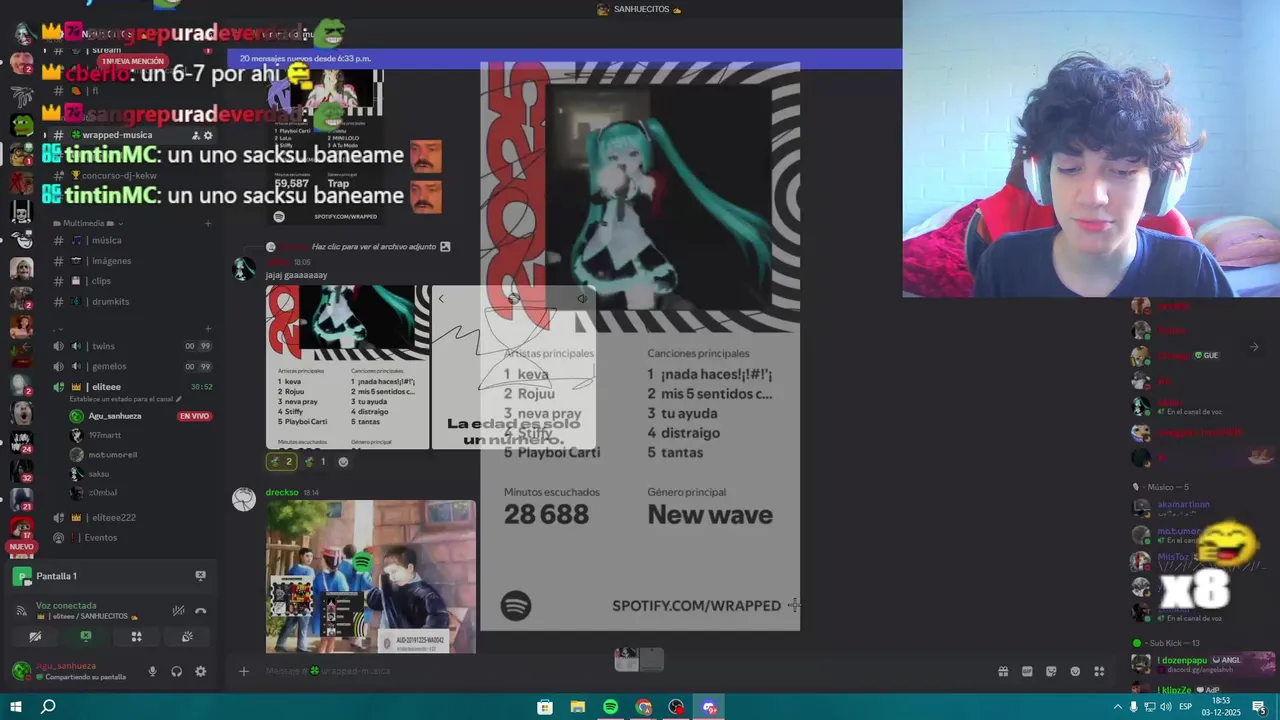Open dreckso's user profile name
The height and width of the screenshot is (720, 1280).
(x=281, y=492)
